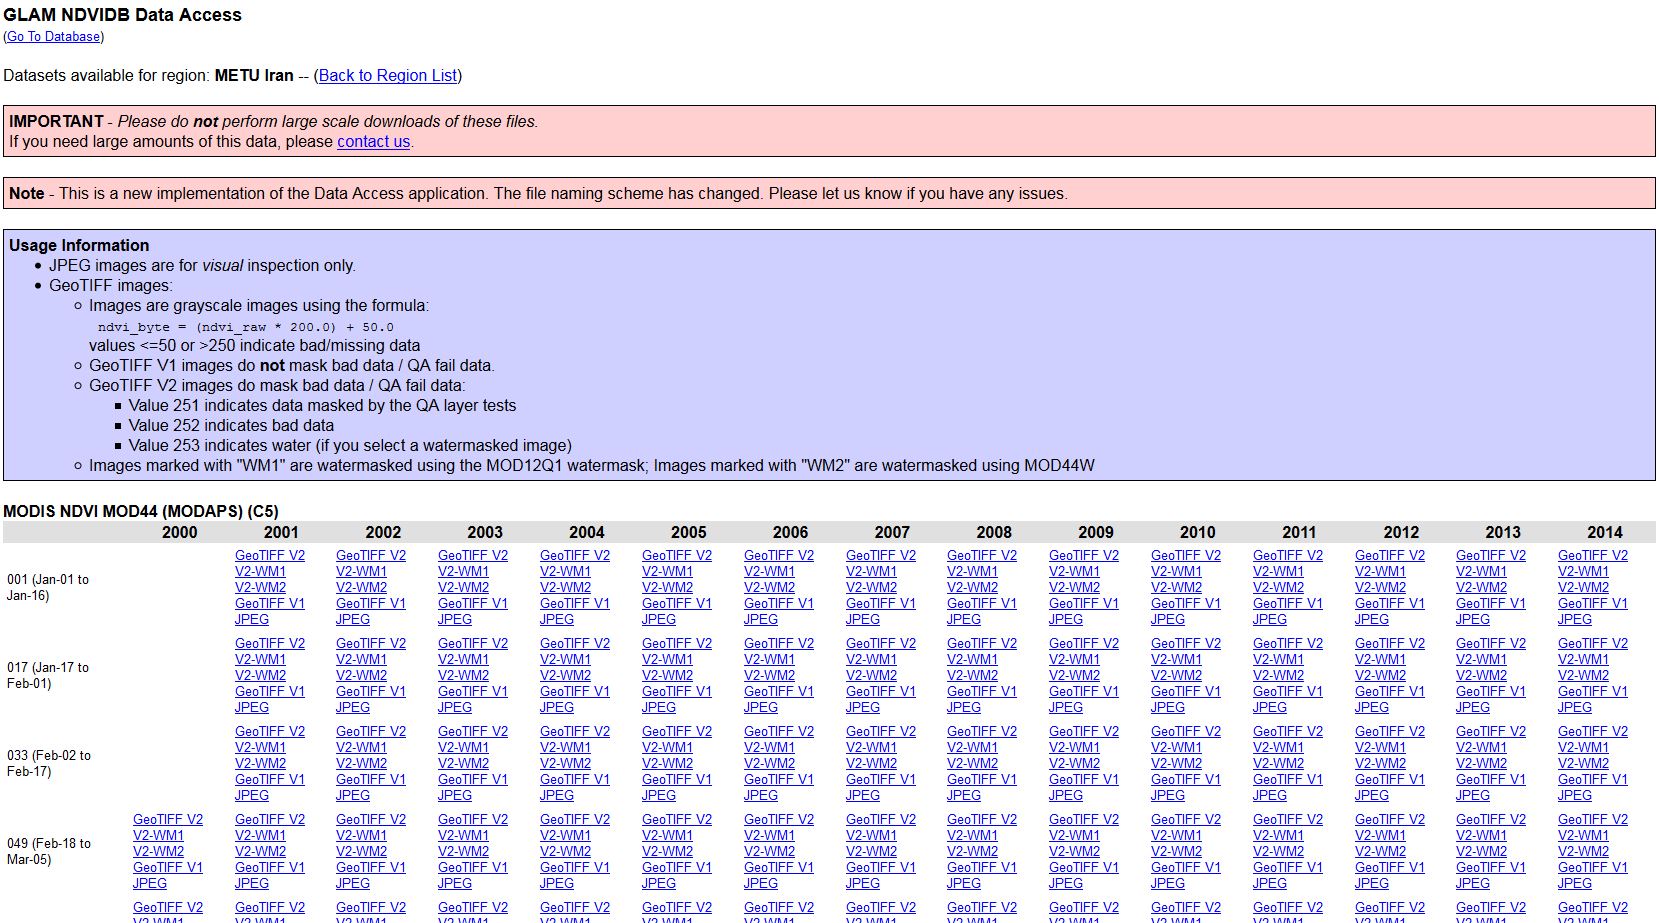
Task: Download GeoTIFF V2 for 2001 period 001
Action: [x=269, y=556]
